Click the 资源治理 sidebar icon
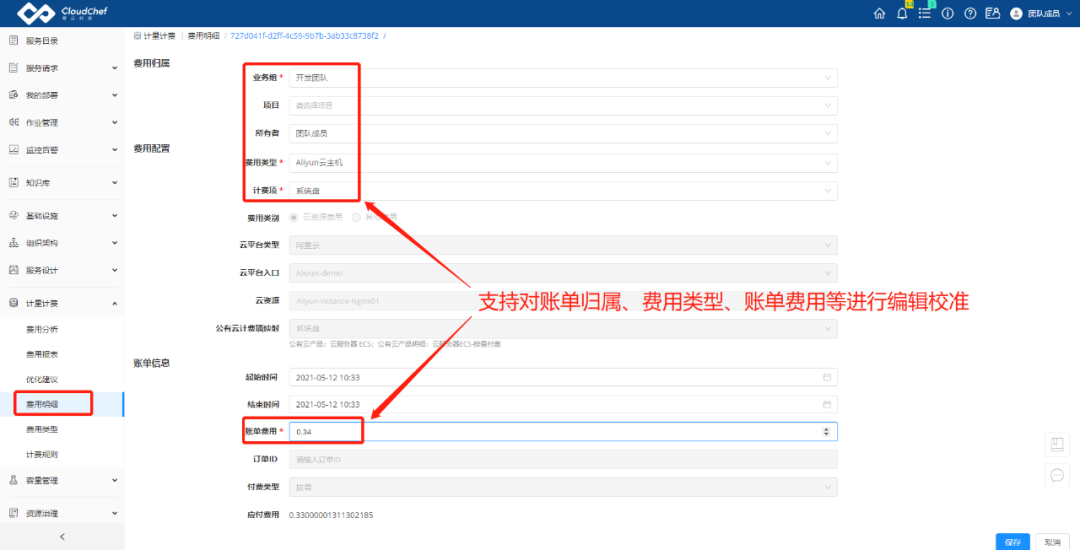This screenshot has height=550, width=1080. click(x=13, y=513)
